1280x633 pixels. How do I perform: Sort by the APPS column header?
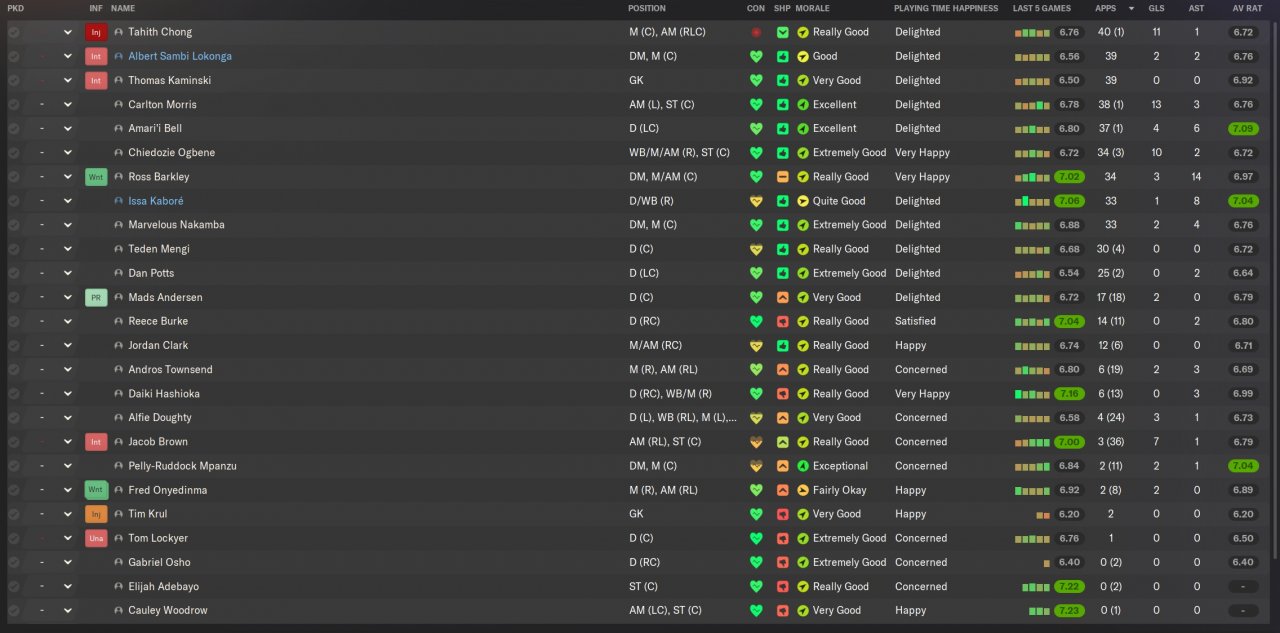1106,8
